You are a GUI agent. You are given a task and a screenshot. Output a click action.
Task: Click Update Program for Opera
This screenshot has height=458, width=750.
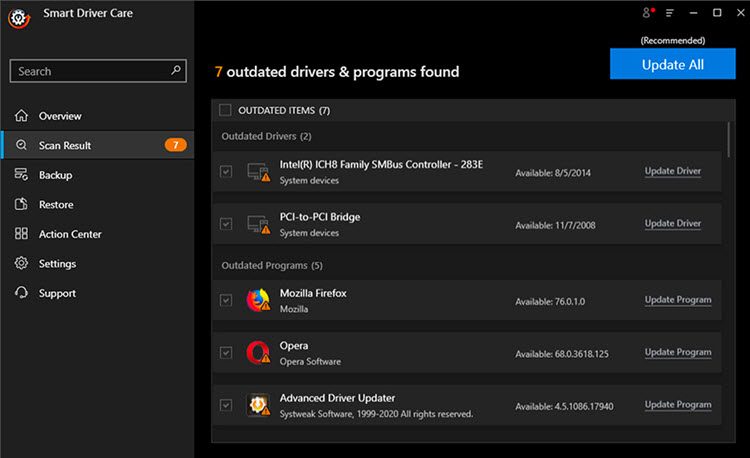pos(677,352)
